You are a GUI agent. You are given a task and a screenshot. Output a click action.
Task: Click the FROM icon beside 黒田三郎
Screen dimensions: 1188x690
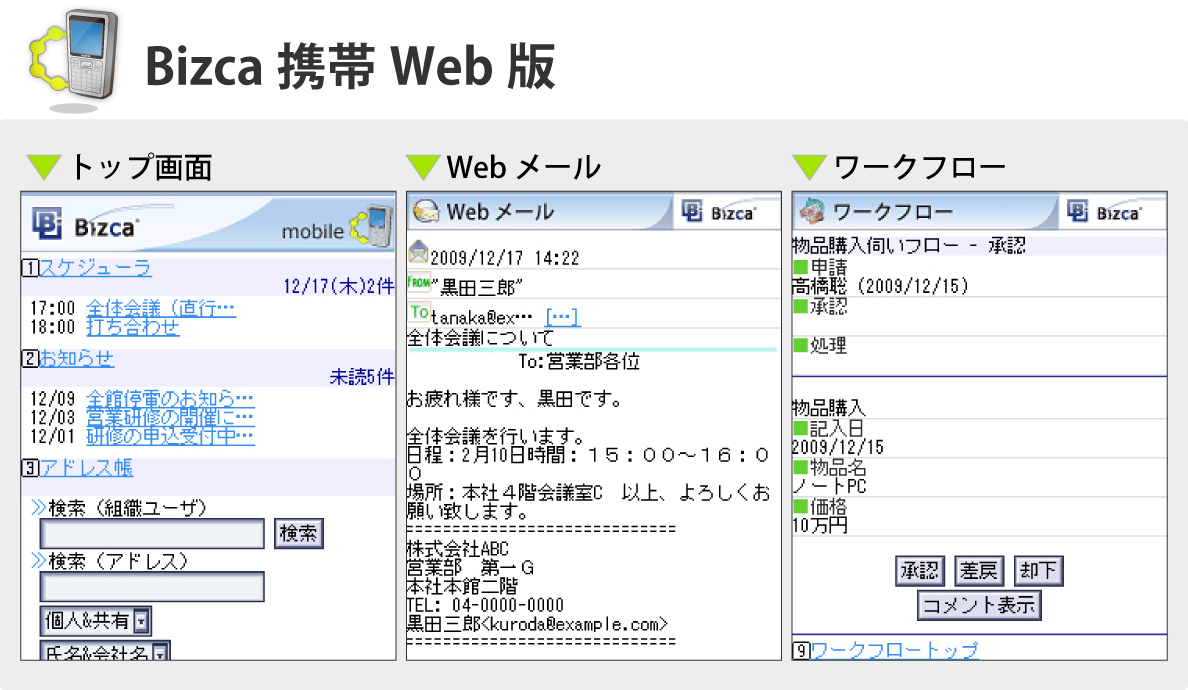point(419,283)
